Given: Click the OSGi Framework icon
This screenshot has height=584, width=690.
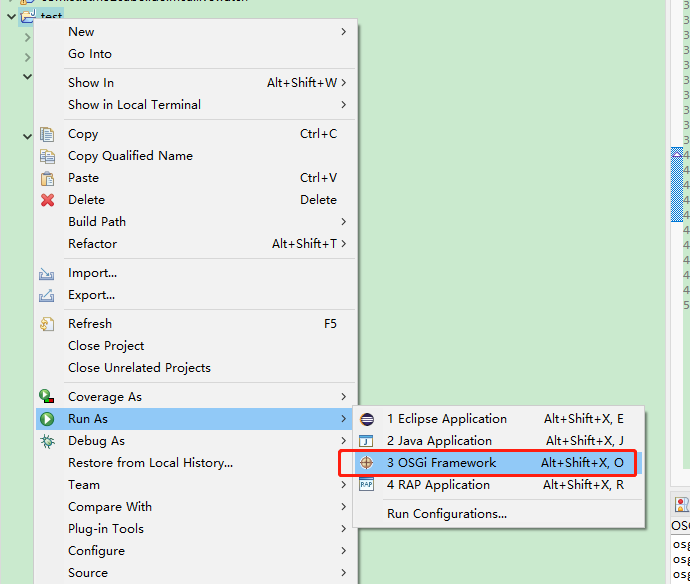Looking at the screenshot, I should (x=366, y=463).
